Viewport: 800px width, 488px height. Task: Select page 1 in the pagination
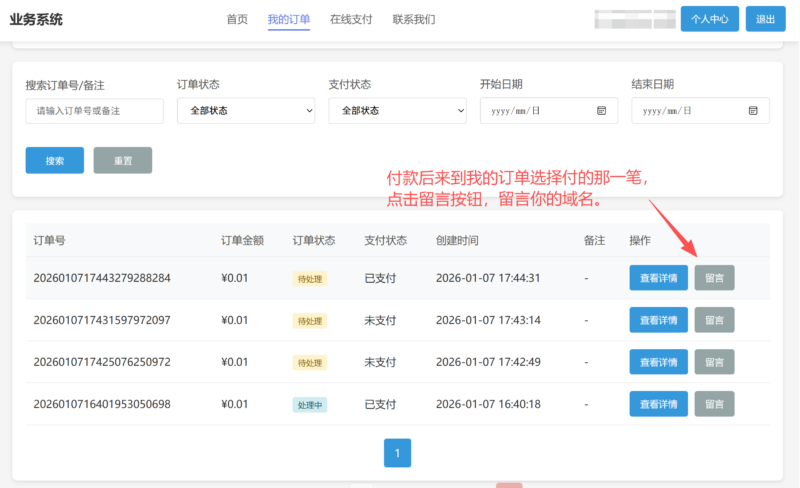[x=397, y=453]
